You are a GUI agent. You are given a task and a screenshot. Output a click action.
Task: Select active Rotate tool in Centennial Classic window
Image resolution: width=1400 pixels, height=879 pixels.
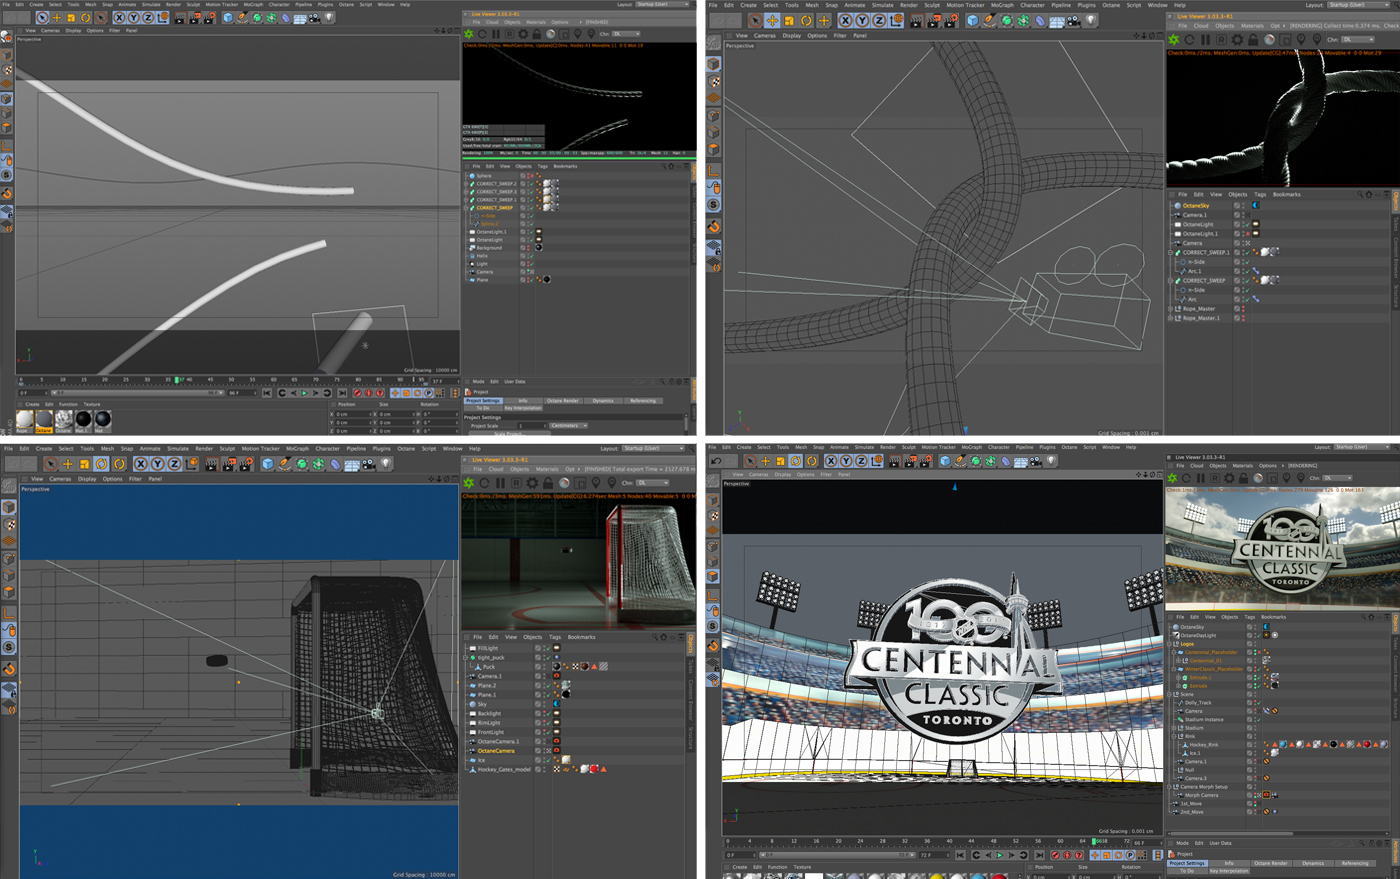(x=796, y=461)
